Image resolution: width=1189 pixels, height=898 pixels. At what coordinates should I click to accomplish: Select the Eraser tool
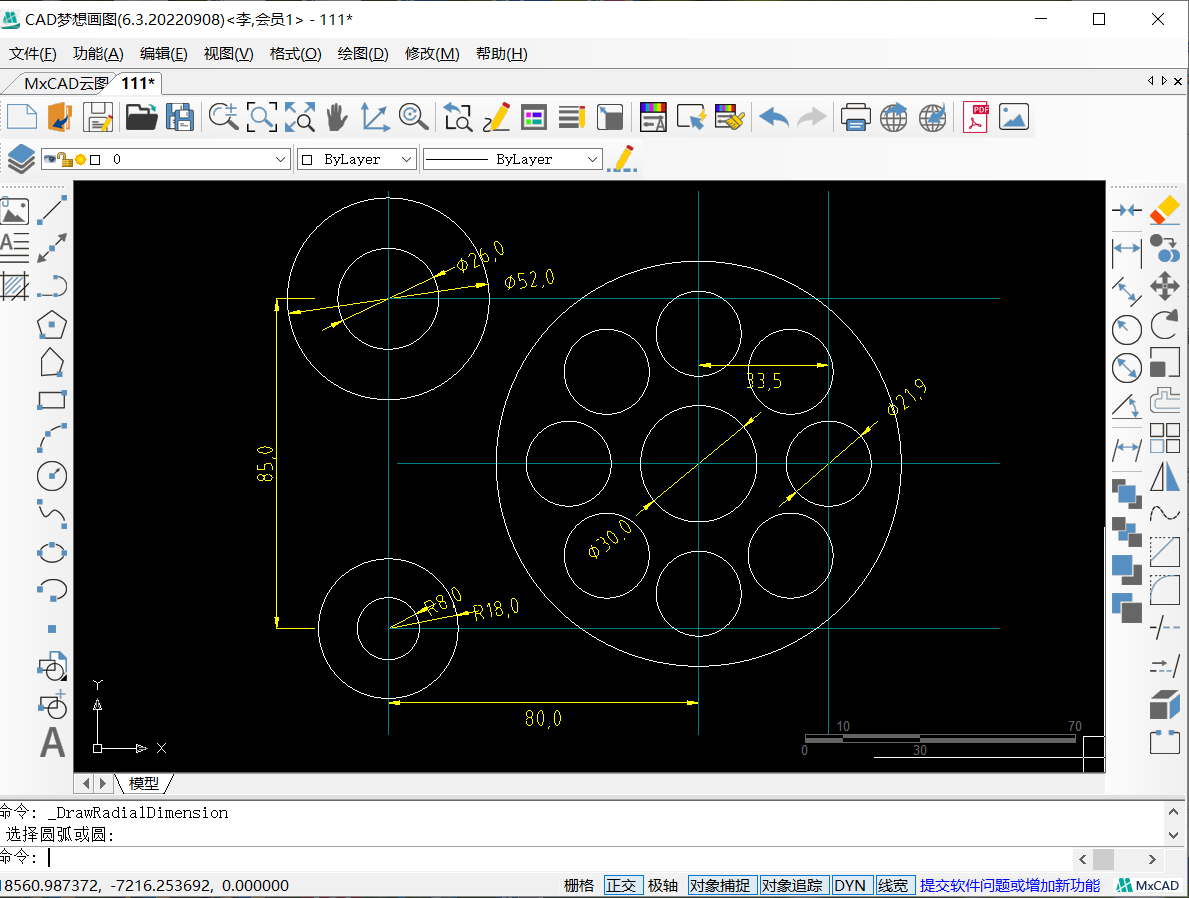(x=1165, y=210)
